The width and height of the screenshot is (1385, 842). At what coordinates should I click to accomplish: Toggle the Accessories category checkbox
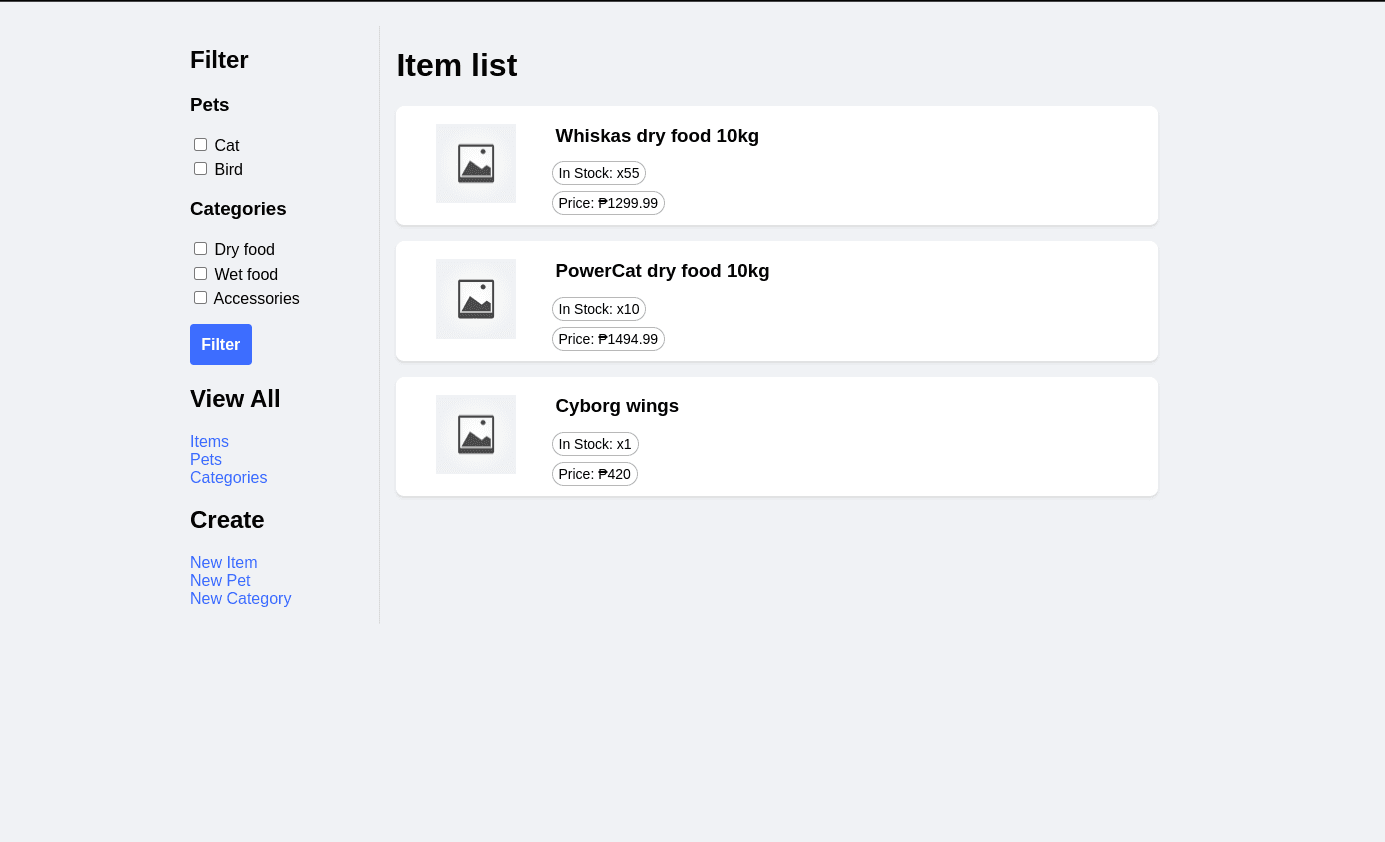pyautogui.click(x=201, y=298)
